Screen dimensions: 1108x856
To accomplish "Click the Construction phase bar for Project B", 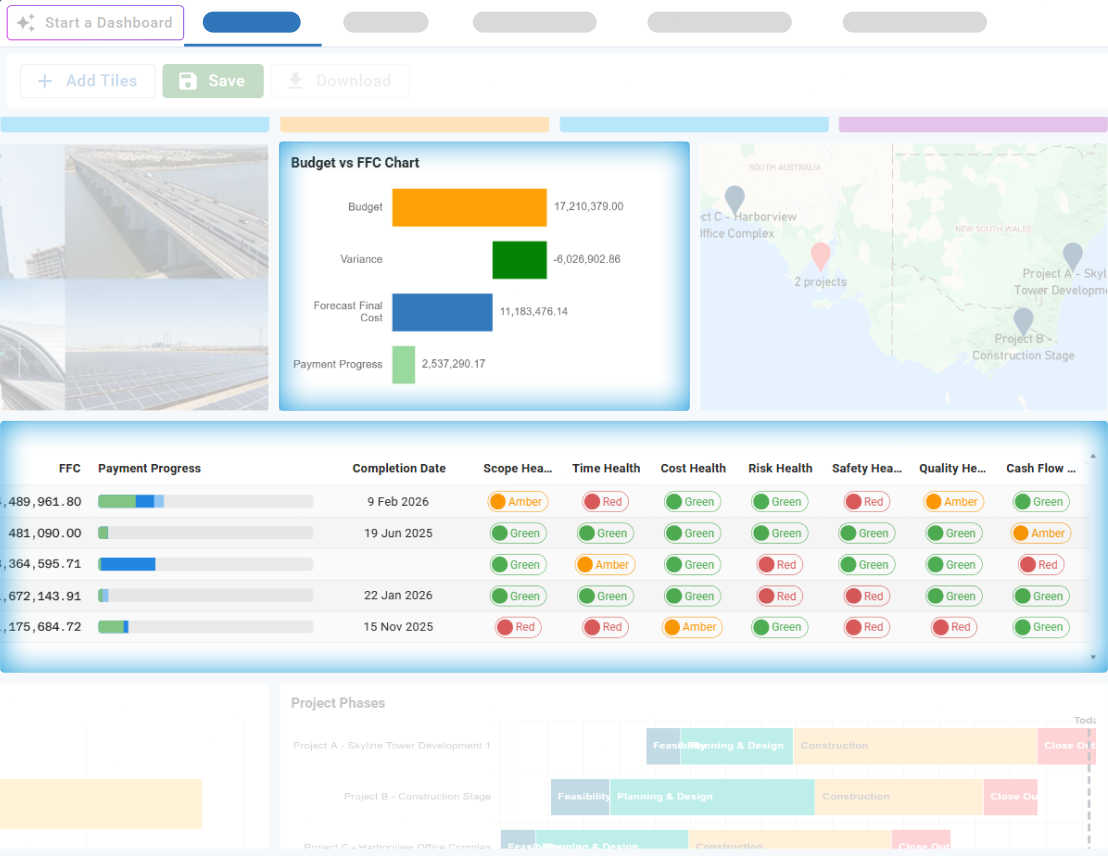I will pos(897,797).
